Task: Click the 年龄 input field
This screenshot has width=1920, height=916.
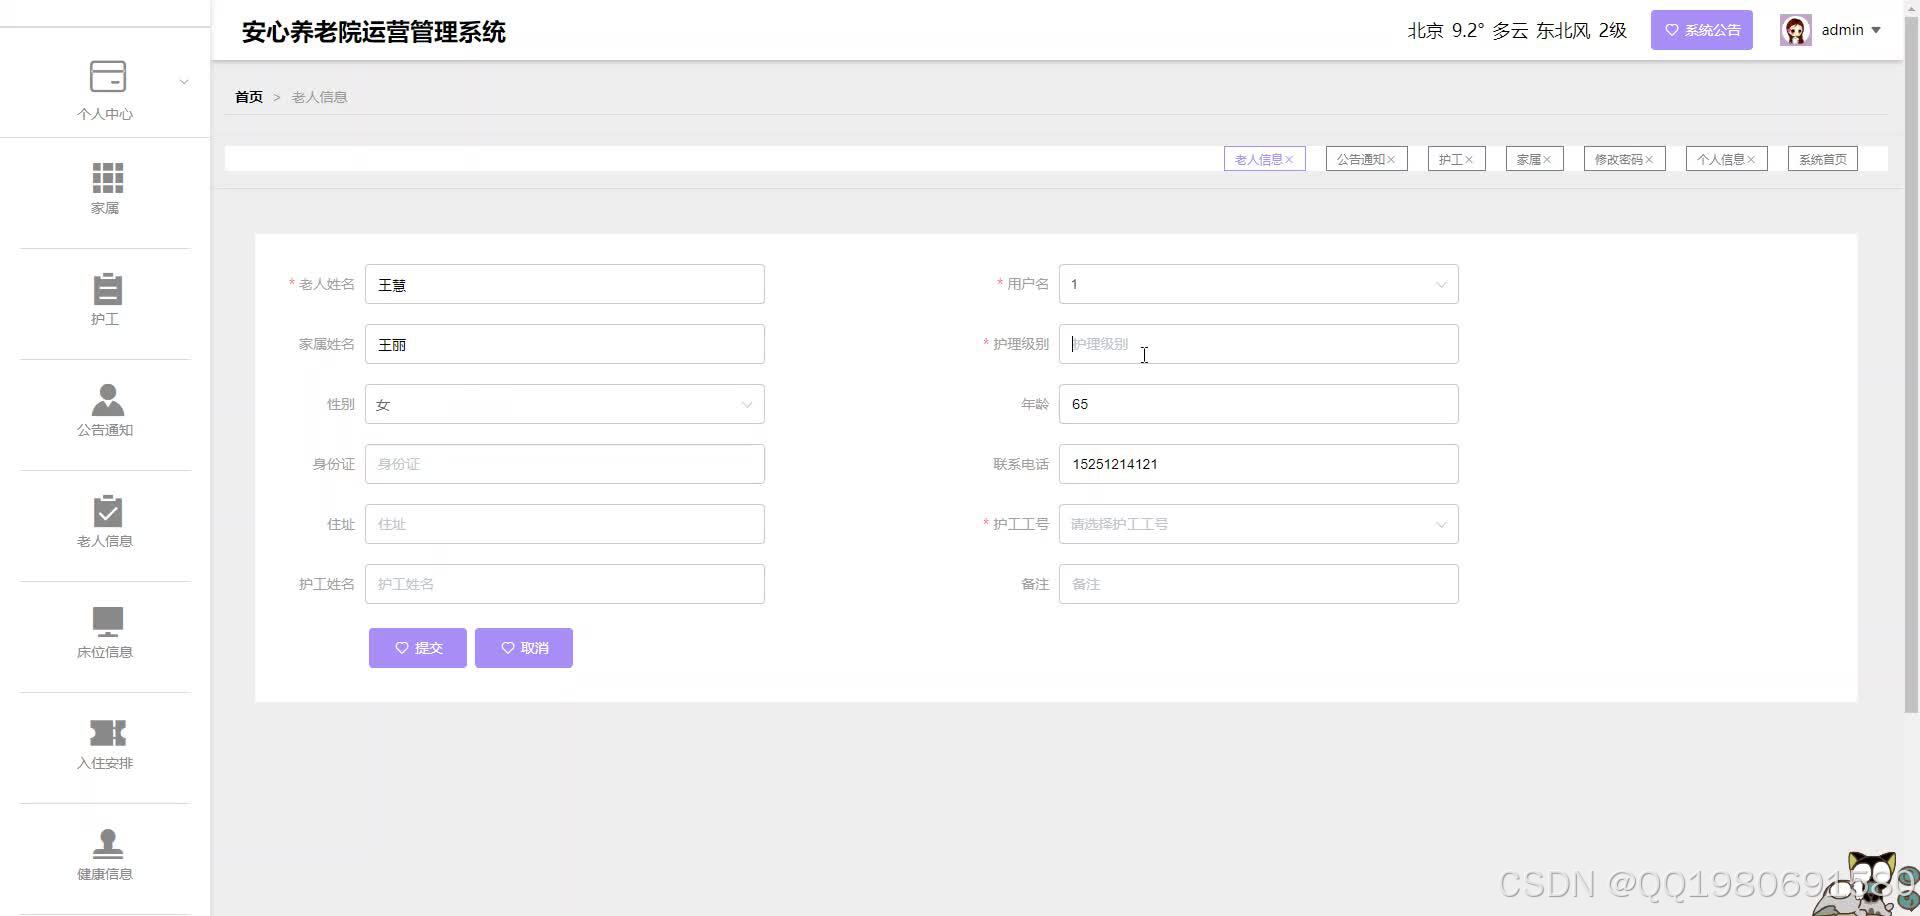Action: [x=1259, y=404]
